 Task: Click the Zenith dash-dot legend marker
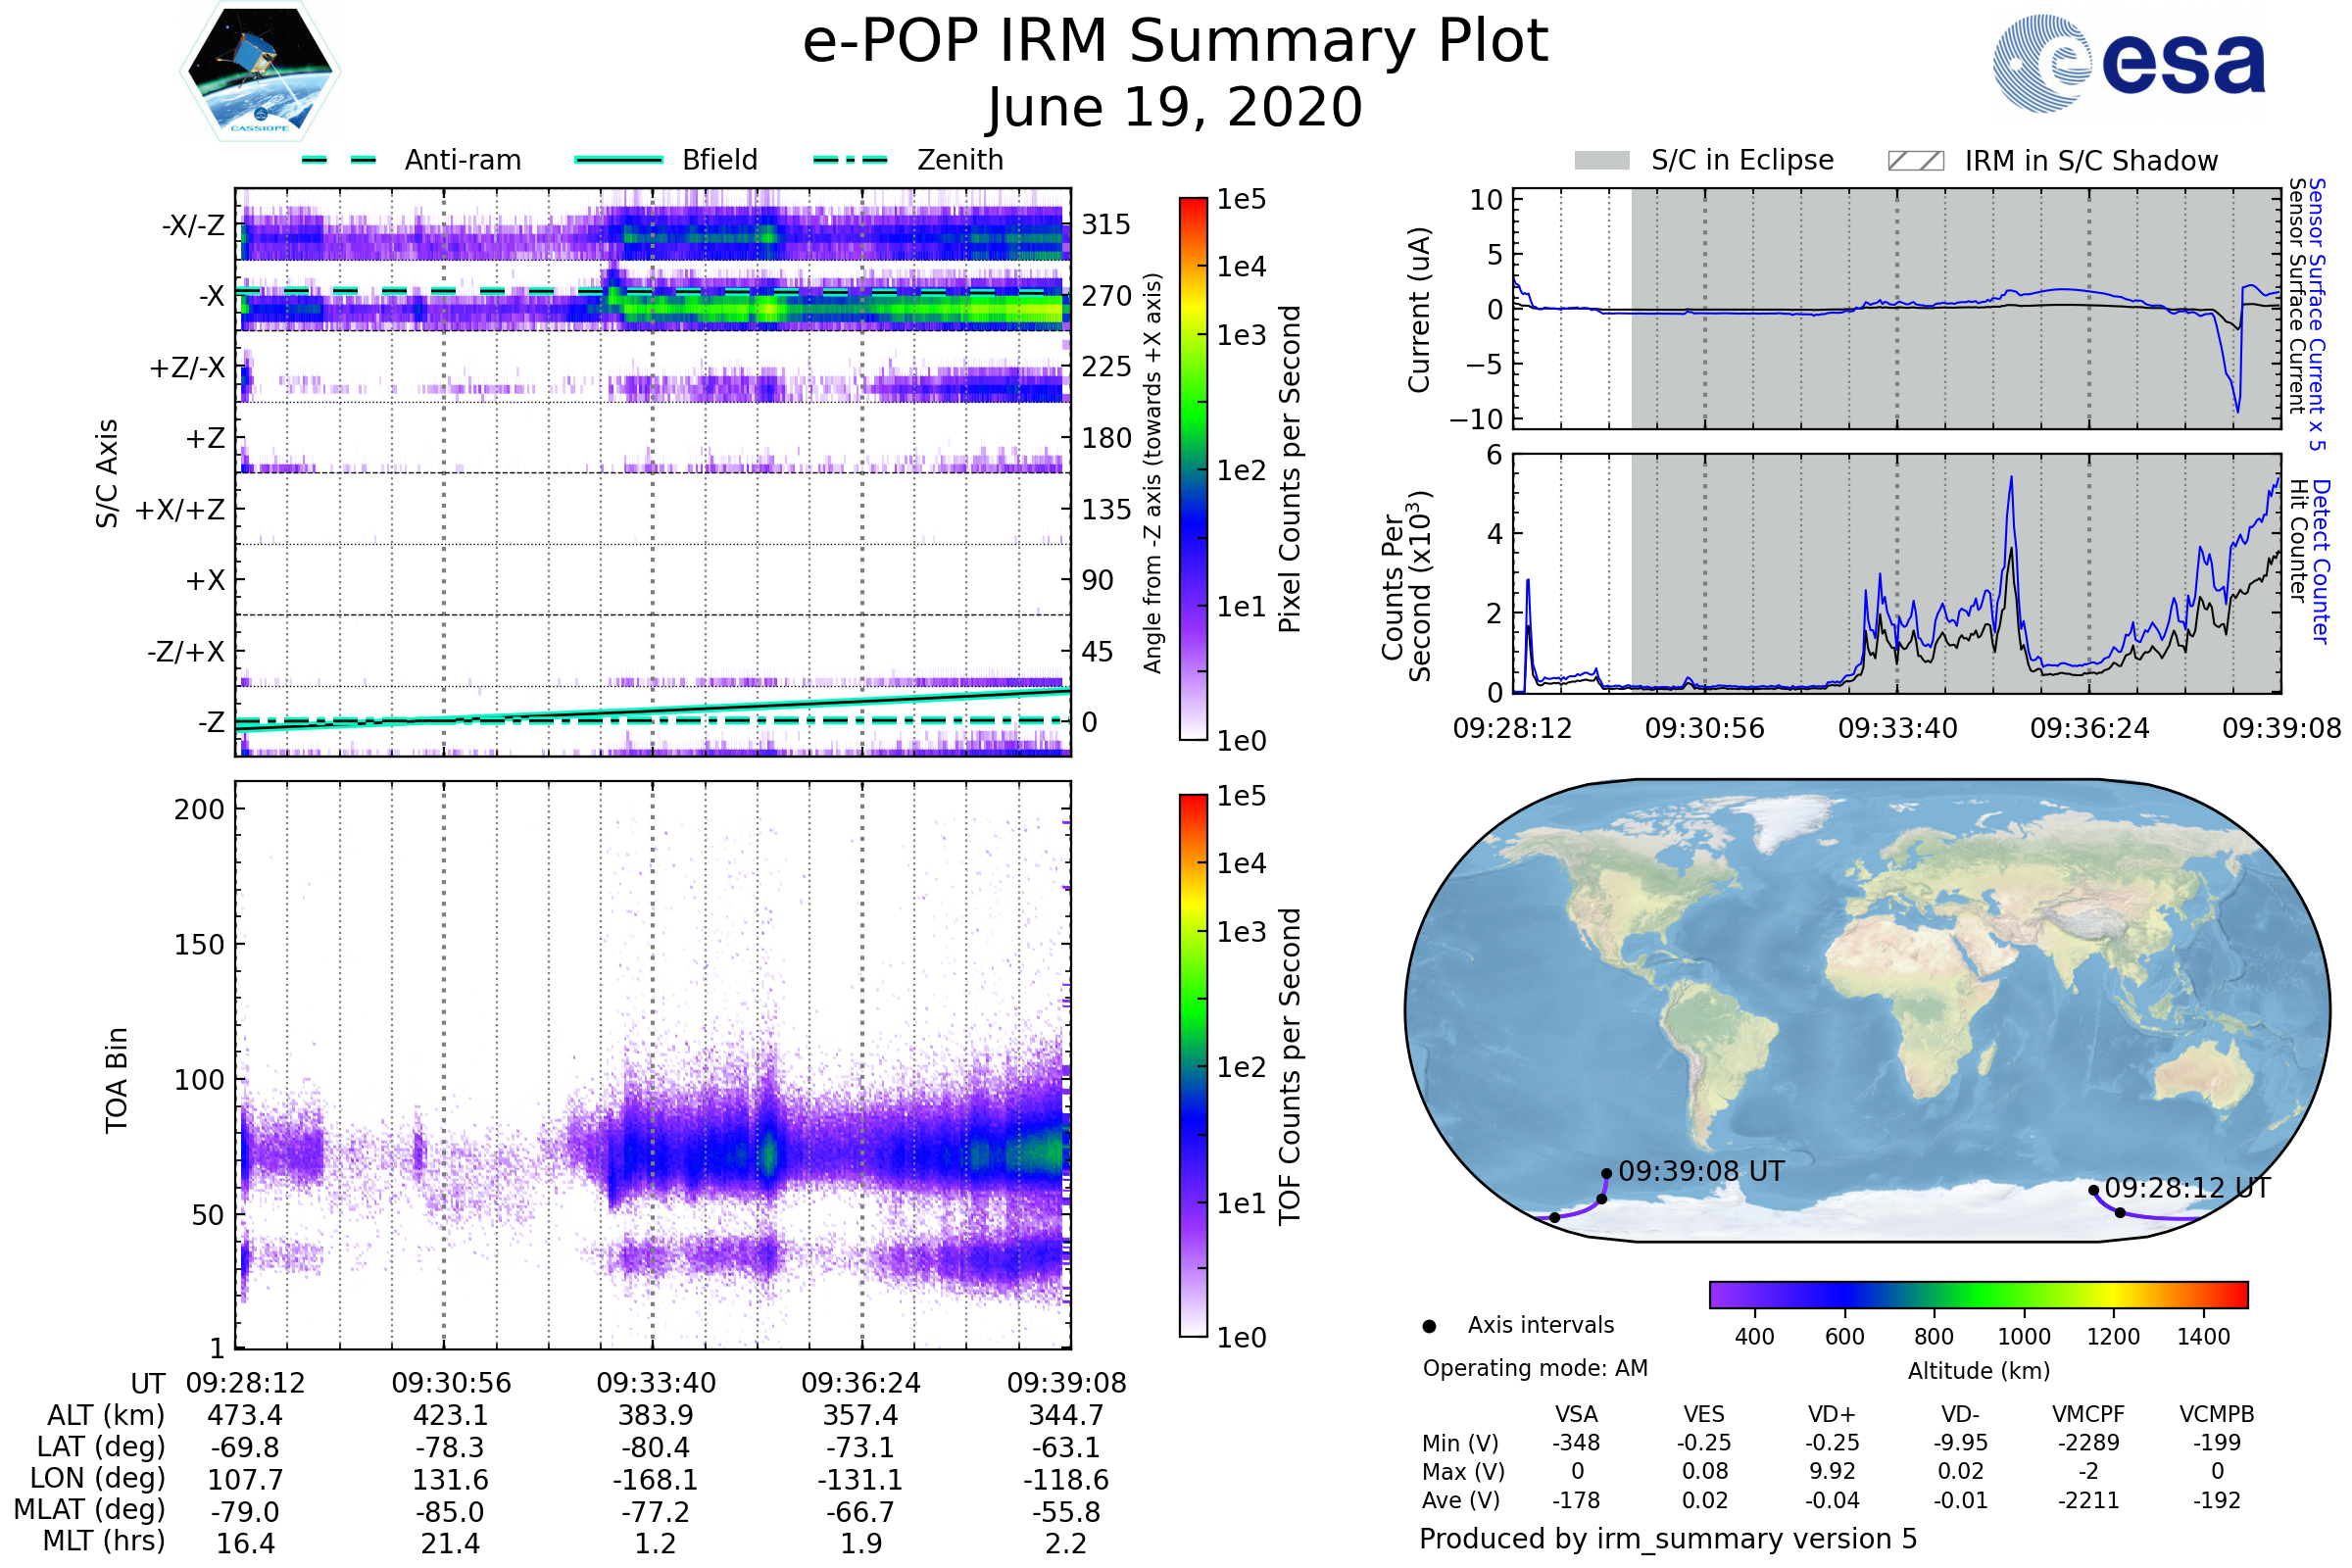tap(850, 160)
